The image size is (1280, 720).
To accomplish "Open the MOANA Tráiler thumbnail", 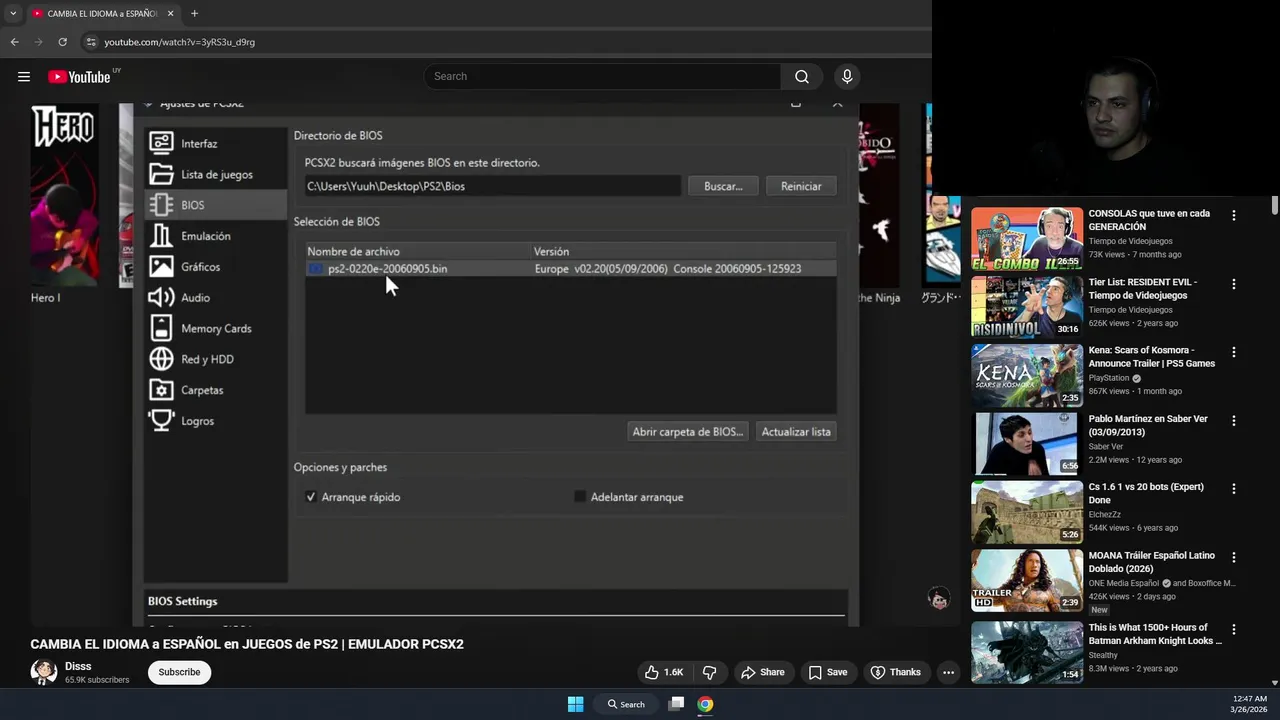I will click(1027, 580).
